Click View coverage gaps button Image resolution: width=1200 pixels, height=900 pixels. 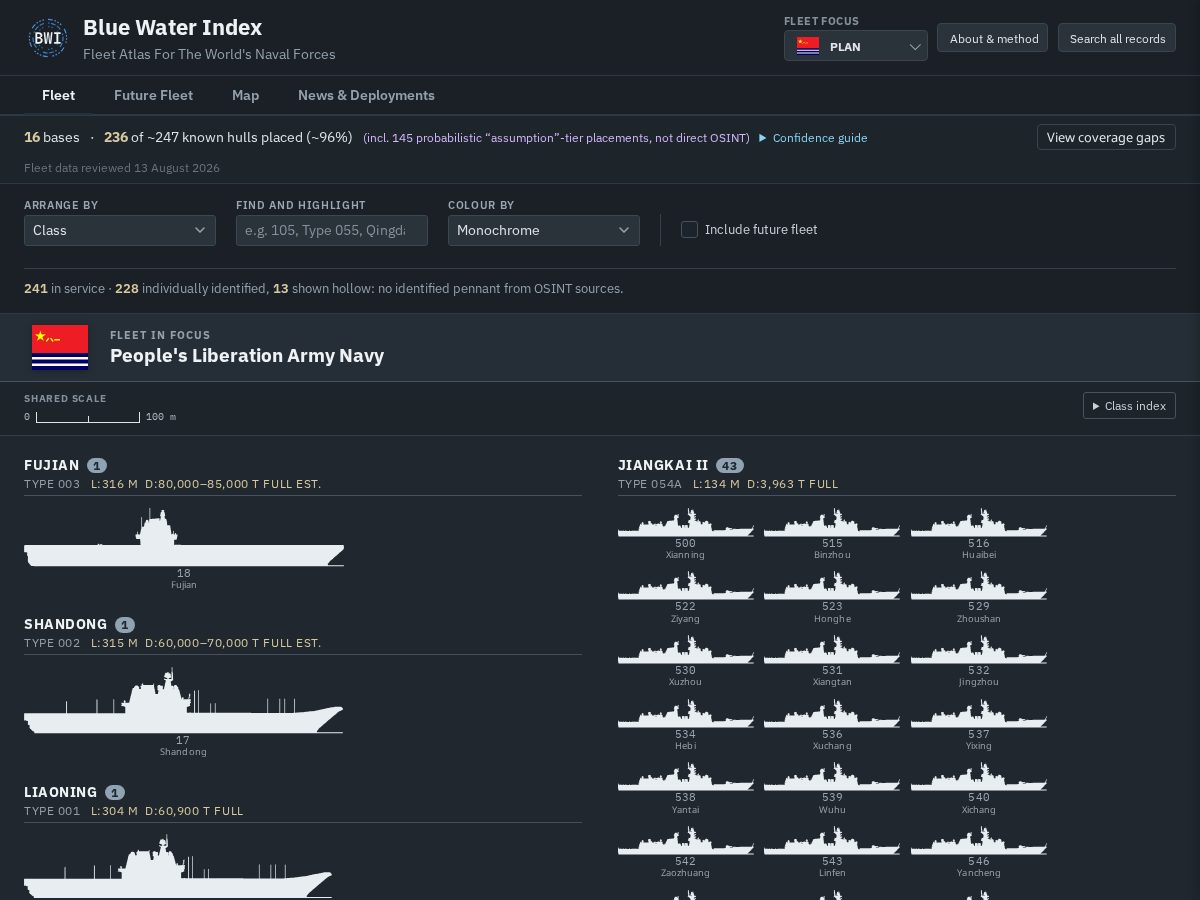pyautogui.click(x=1106, y=137)
